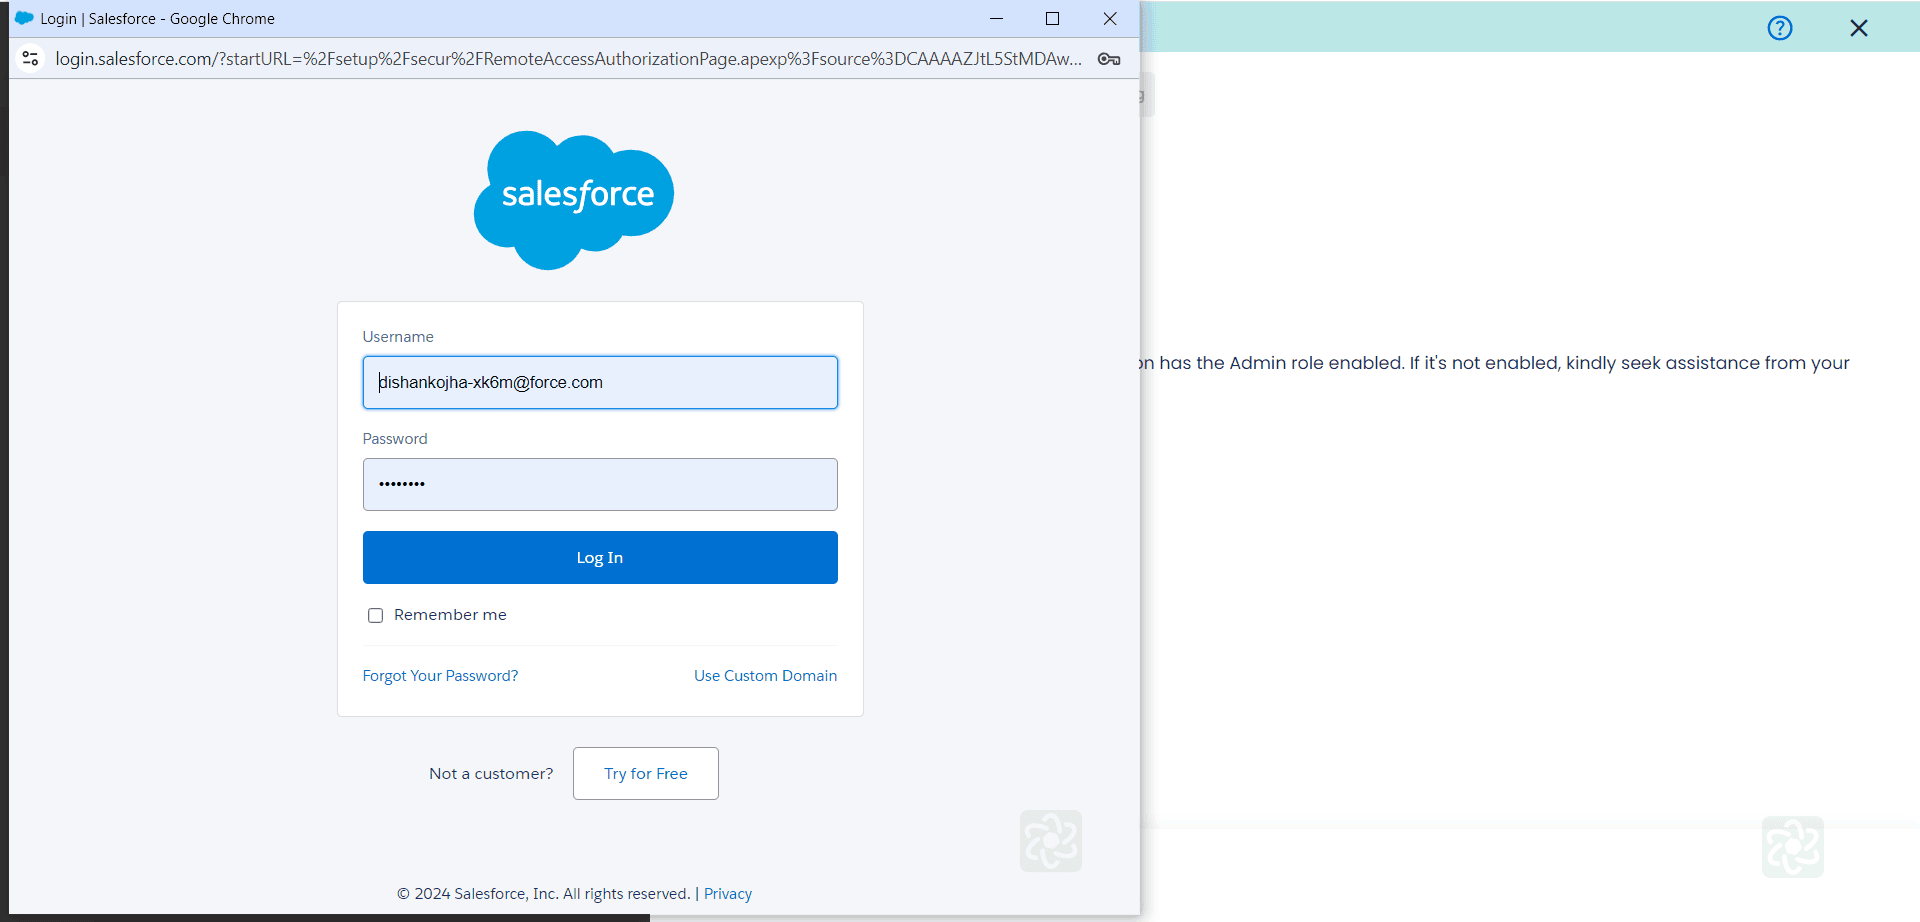1920x922 pixels.
Task: Open Forgot Your Password link
Action: [x=440, y=676]
